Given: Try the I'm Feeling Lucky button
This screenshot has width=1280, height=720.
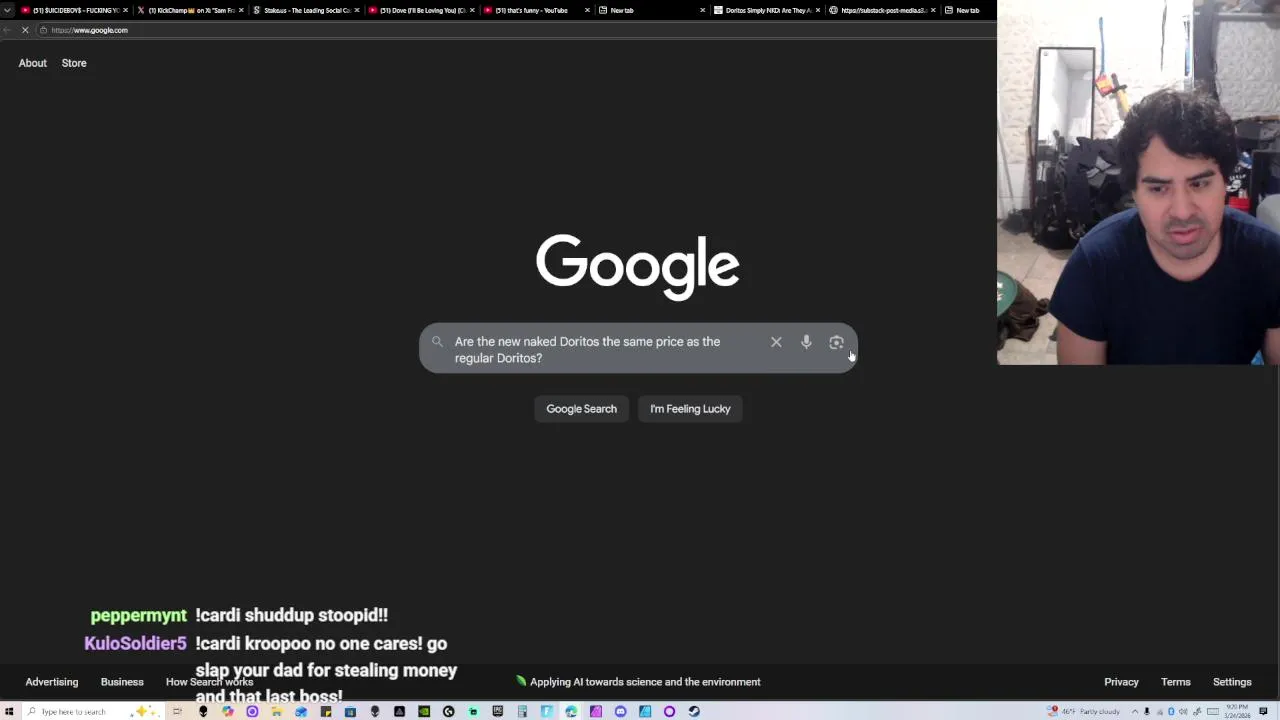Looking at the screenshot, I should pos(690,408).
